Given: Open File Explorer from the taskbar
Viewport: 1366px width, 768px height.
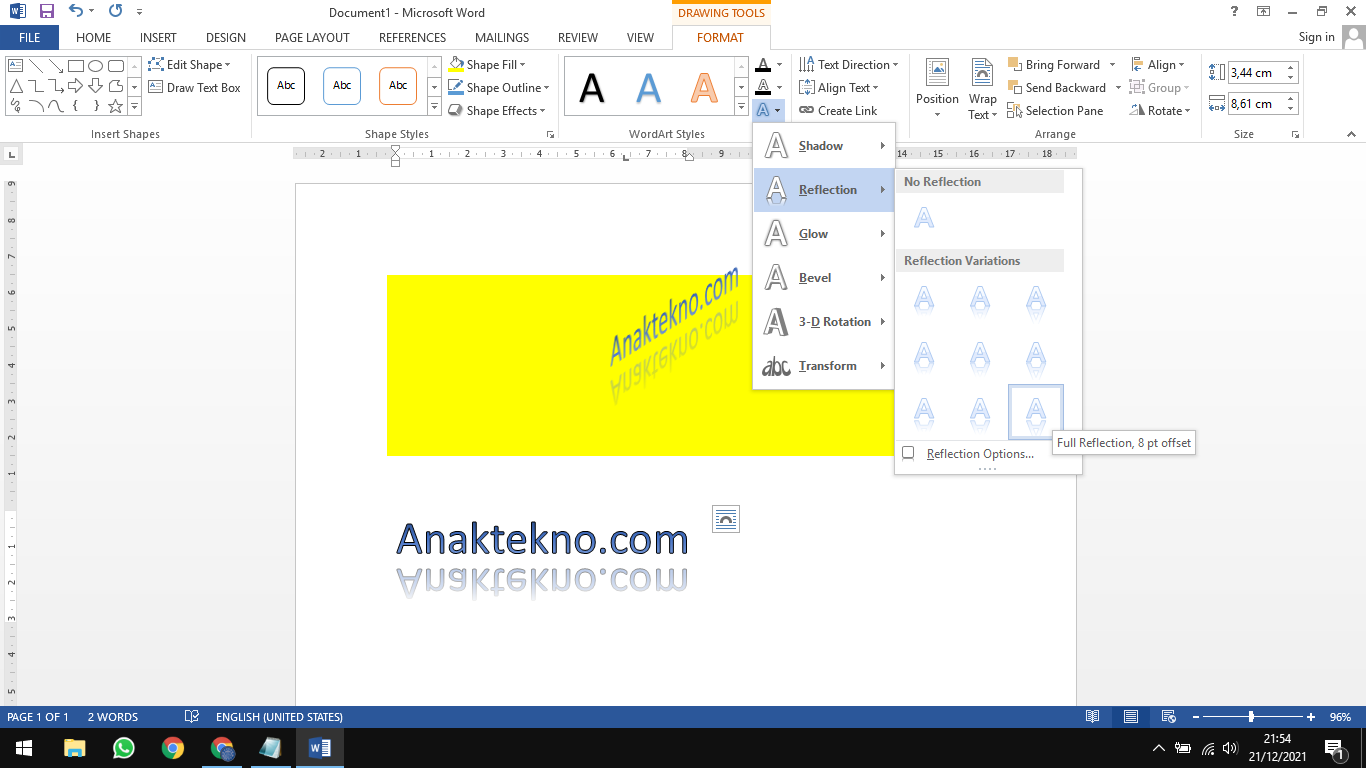Looking at the screenshot, I should point(75,748).
